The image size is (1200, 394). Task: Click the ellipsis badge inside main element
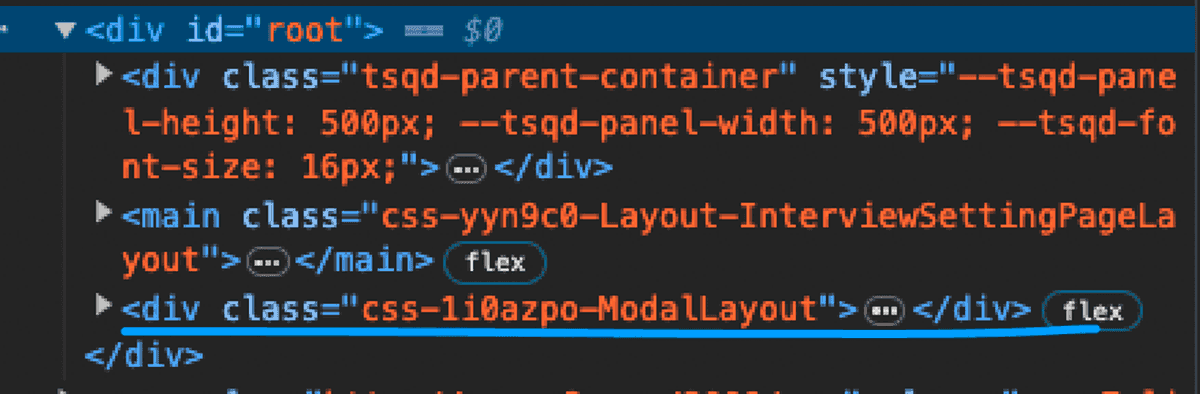tap(267, 263)
